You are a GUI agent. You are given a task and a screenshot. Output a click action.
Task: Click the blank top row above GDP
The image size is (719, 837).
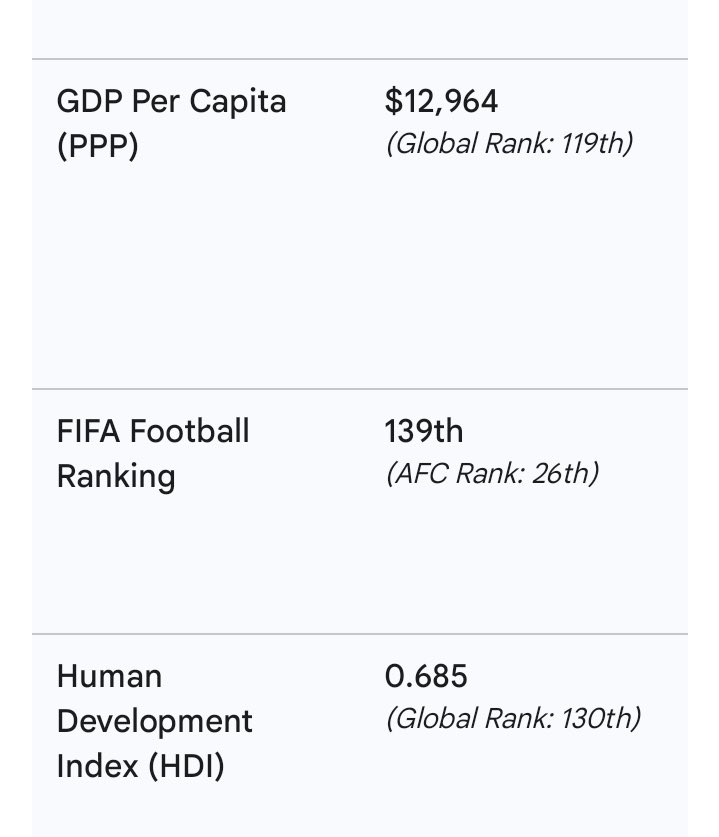click(x=360, y=29)
